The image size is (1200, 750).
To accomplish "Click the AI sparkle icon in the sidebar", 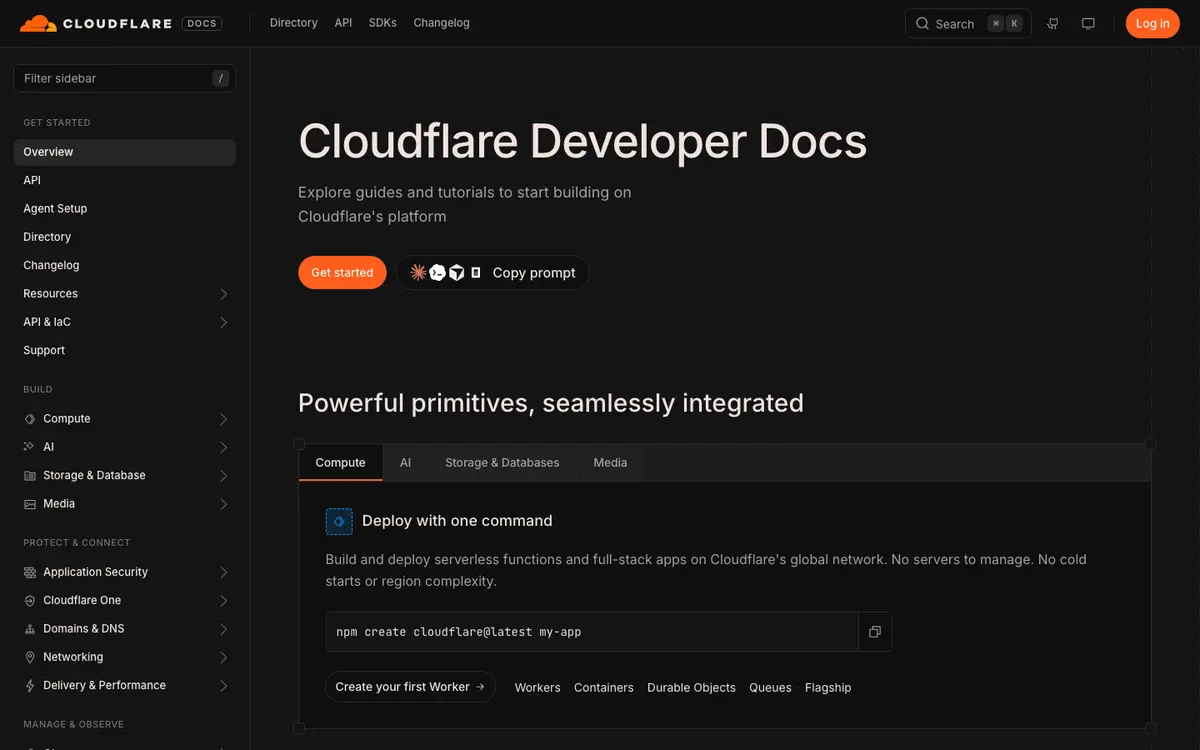I will click(30, 447).
